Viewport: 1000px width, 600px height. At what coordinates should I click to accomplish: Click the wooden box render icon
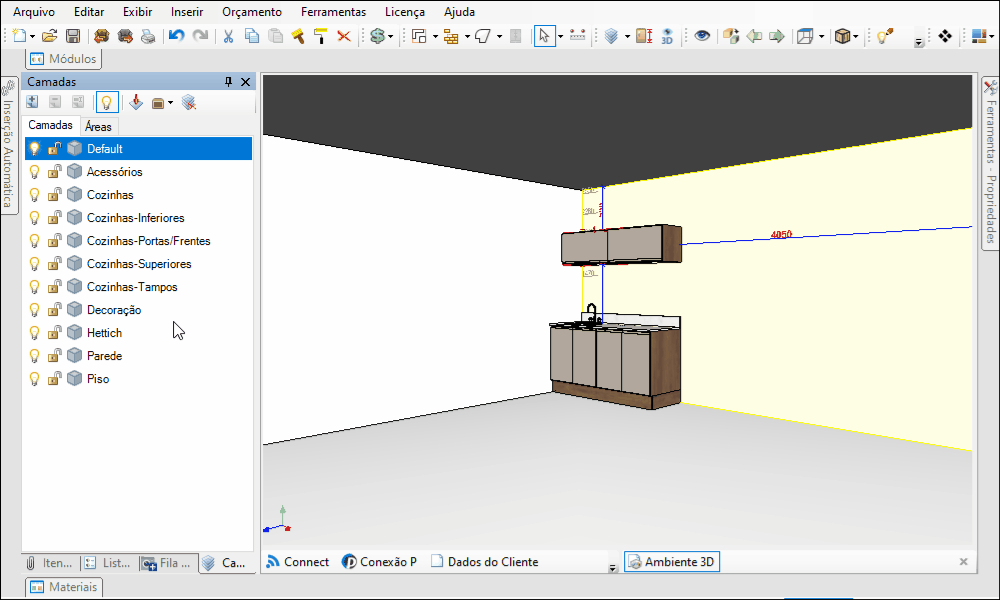click(842, 36)
